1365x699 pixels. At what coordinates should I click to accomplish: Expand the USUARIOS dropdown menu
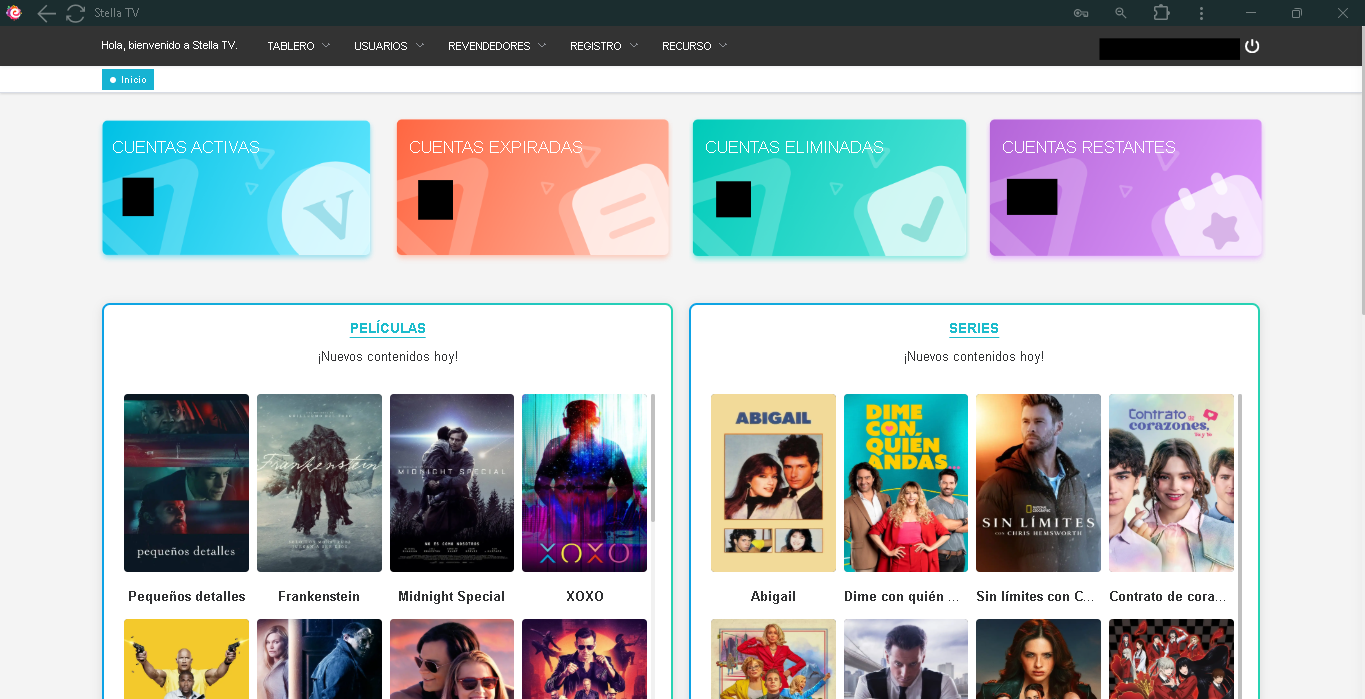[388, 46]
